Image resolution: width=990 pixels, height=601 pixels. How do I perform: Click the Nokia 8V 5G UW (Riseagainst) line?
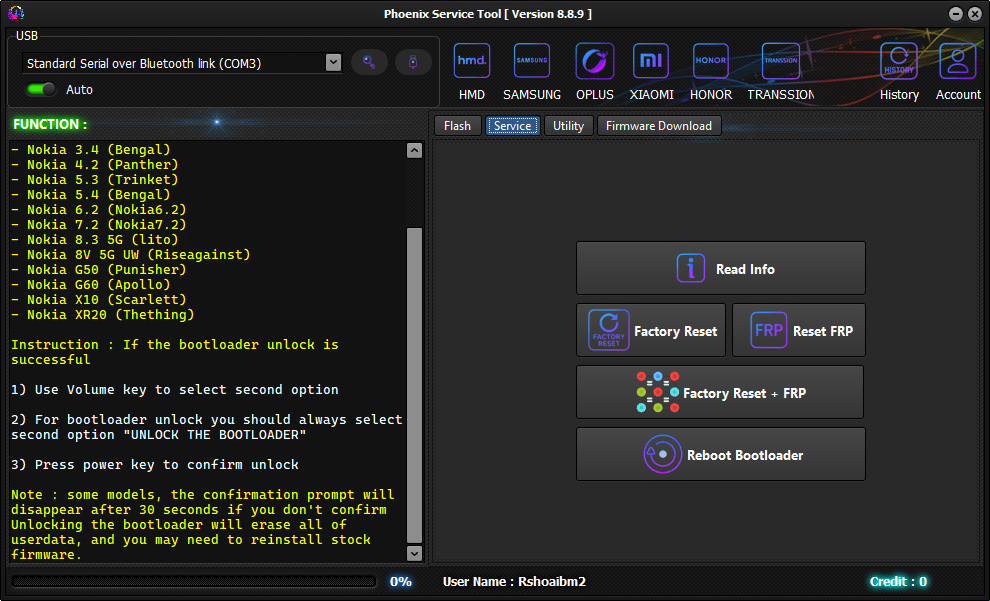click(x=131, y=255)
